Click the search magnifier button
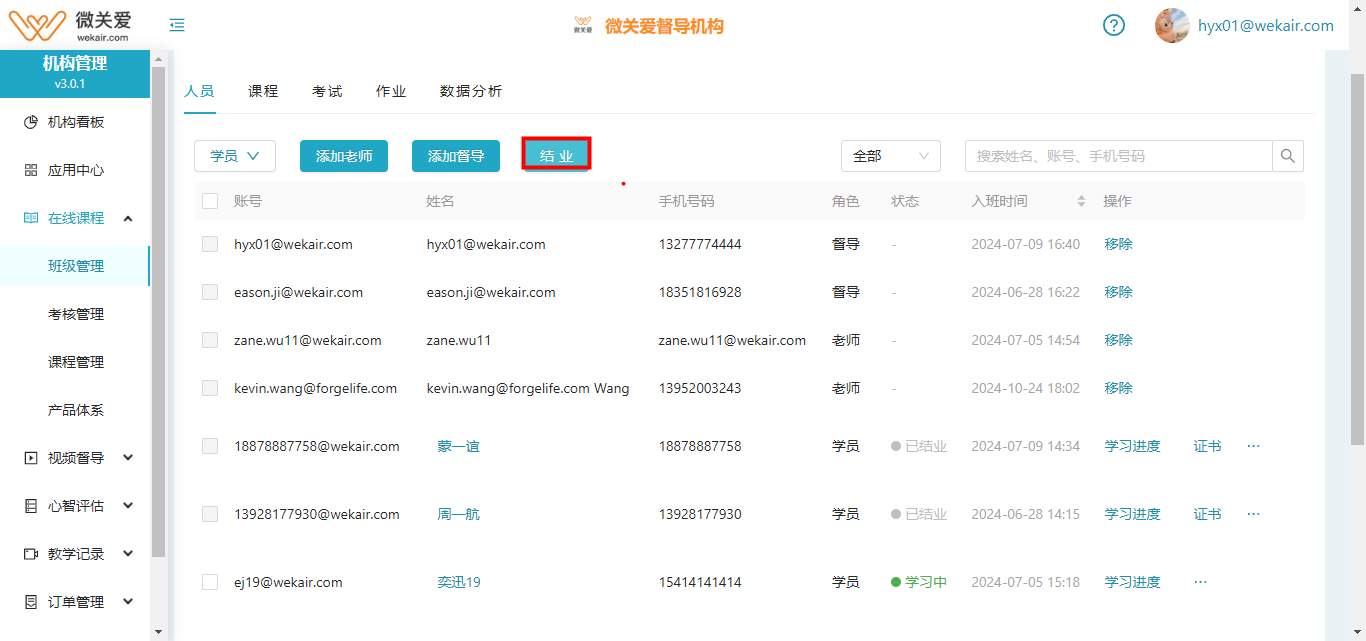1366x641 pixels. [x=1288, y=156]
